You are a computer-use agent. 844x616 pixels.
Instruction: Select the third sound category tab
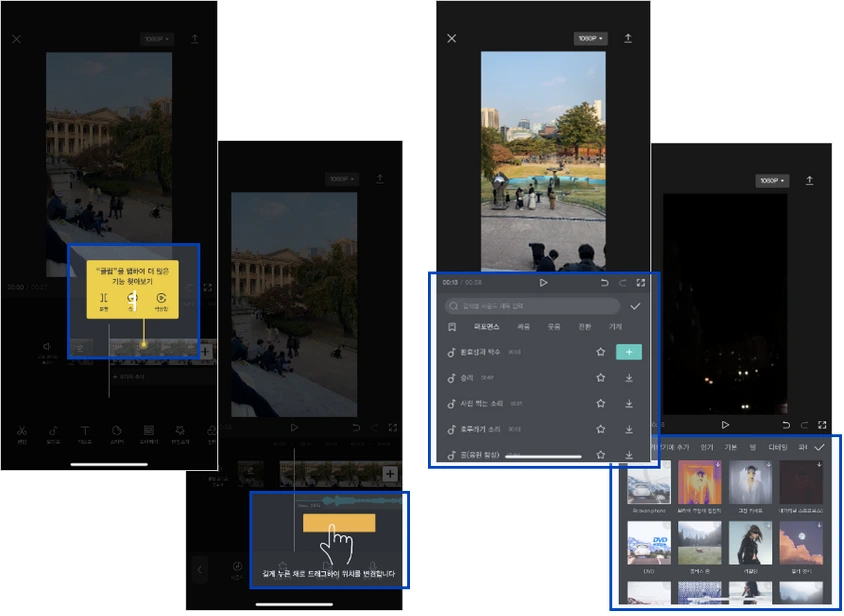point(554,327)
